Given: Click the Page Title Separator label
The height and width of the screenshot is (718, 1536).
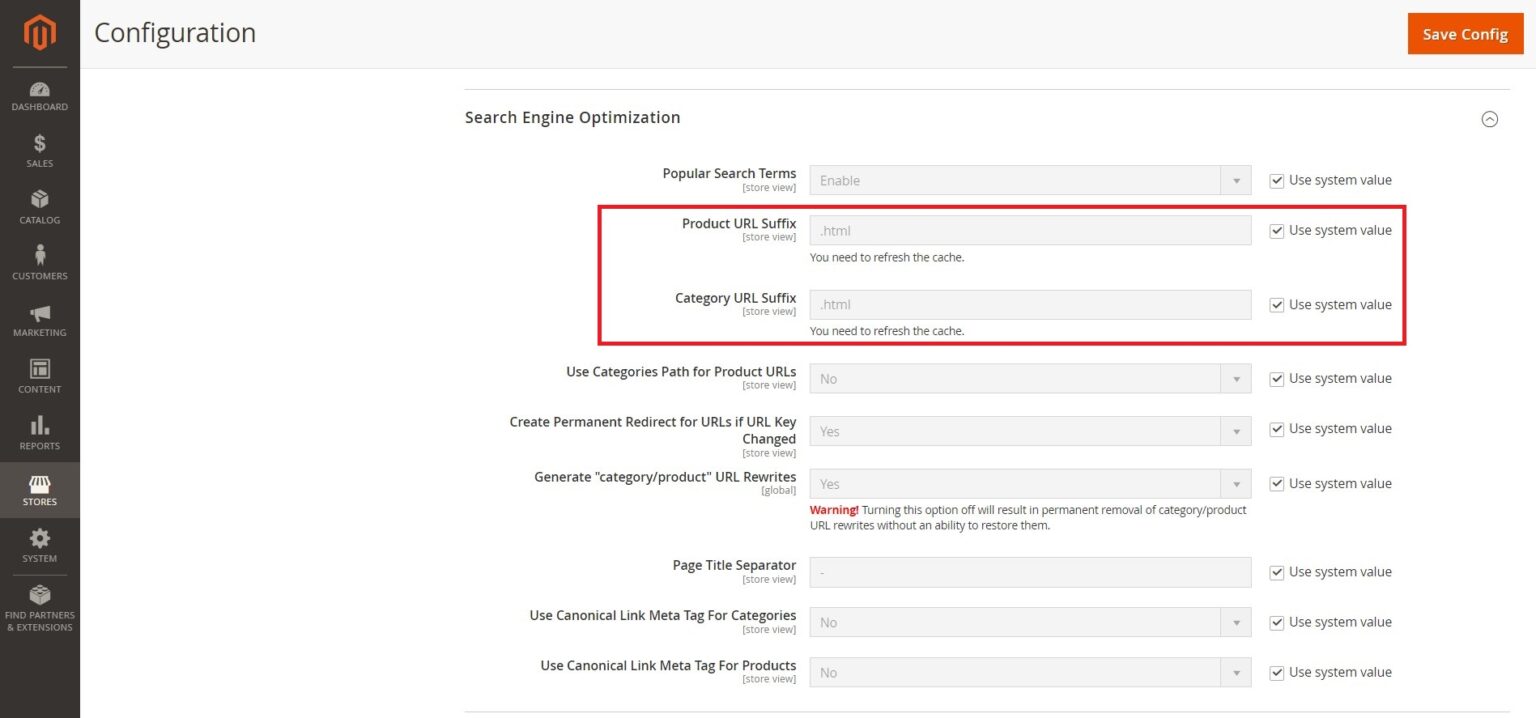Looking at the screenshot, I should point(734,565).
